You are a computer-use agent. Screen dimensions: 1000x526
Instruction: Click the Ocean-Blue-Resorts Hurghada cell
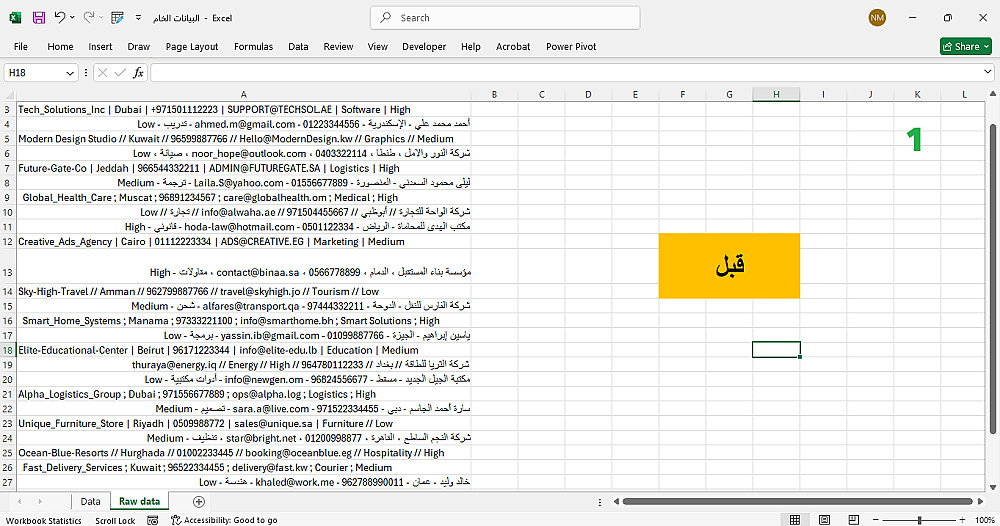(x=244, y=453)
